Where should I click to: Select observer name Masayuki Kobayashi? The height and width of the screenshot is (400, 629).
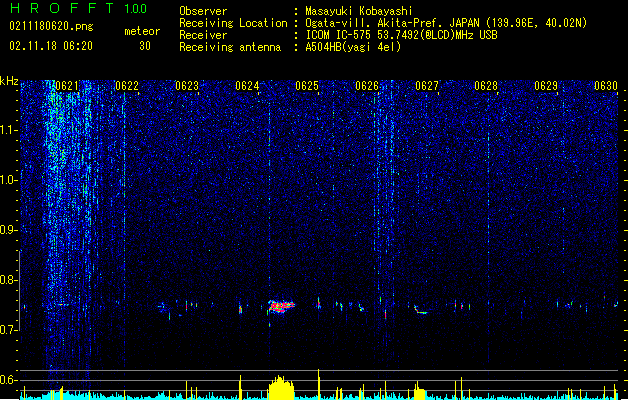359,11
